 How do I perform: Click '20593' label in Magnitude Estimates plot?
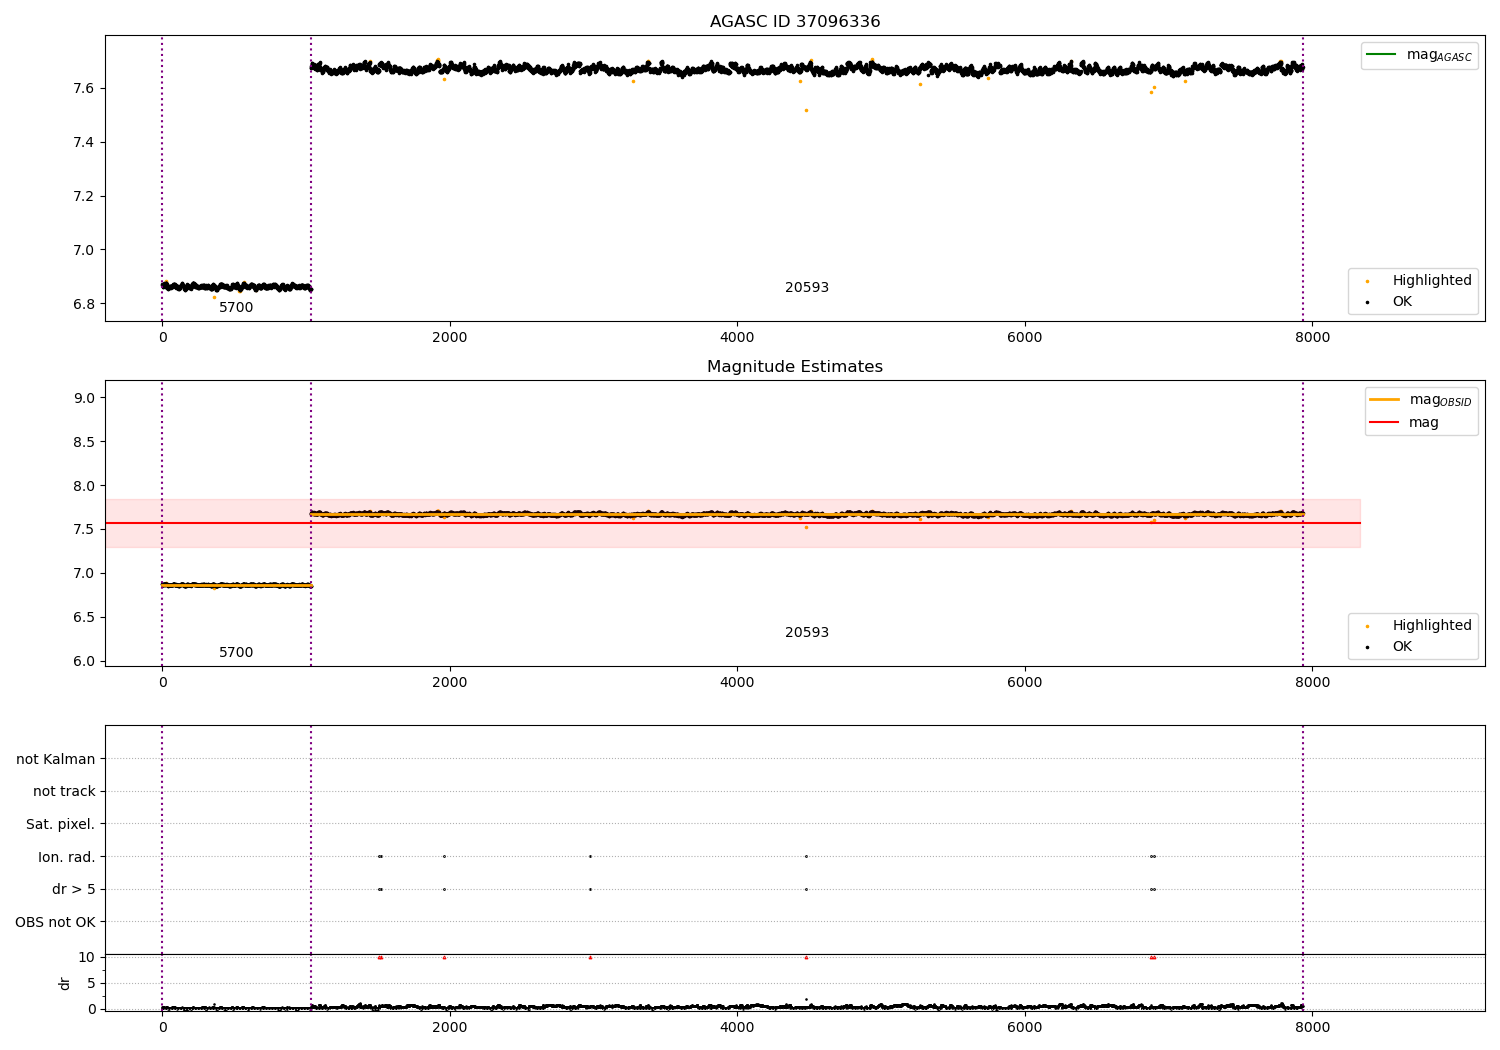click(807, 633)
